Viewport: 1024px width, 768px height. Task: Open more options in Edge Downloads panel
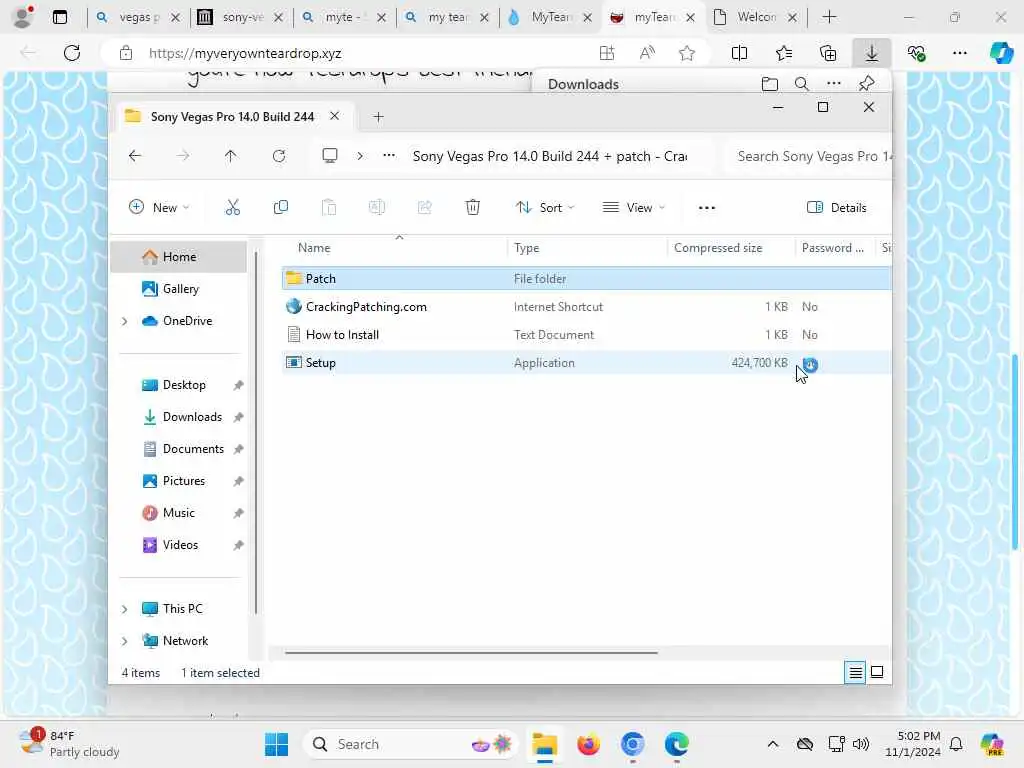[834, 84]
